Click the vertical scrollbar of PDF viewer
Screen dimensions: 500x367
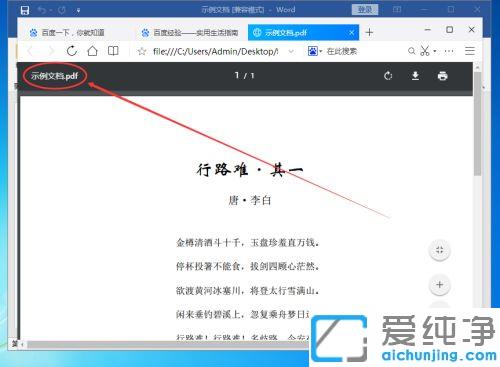point(478,125)
